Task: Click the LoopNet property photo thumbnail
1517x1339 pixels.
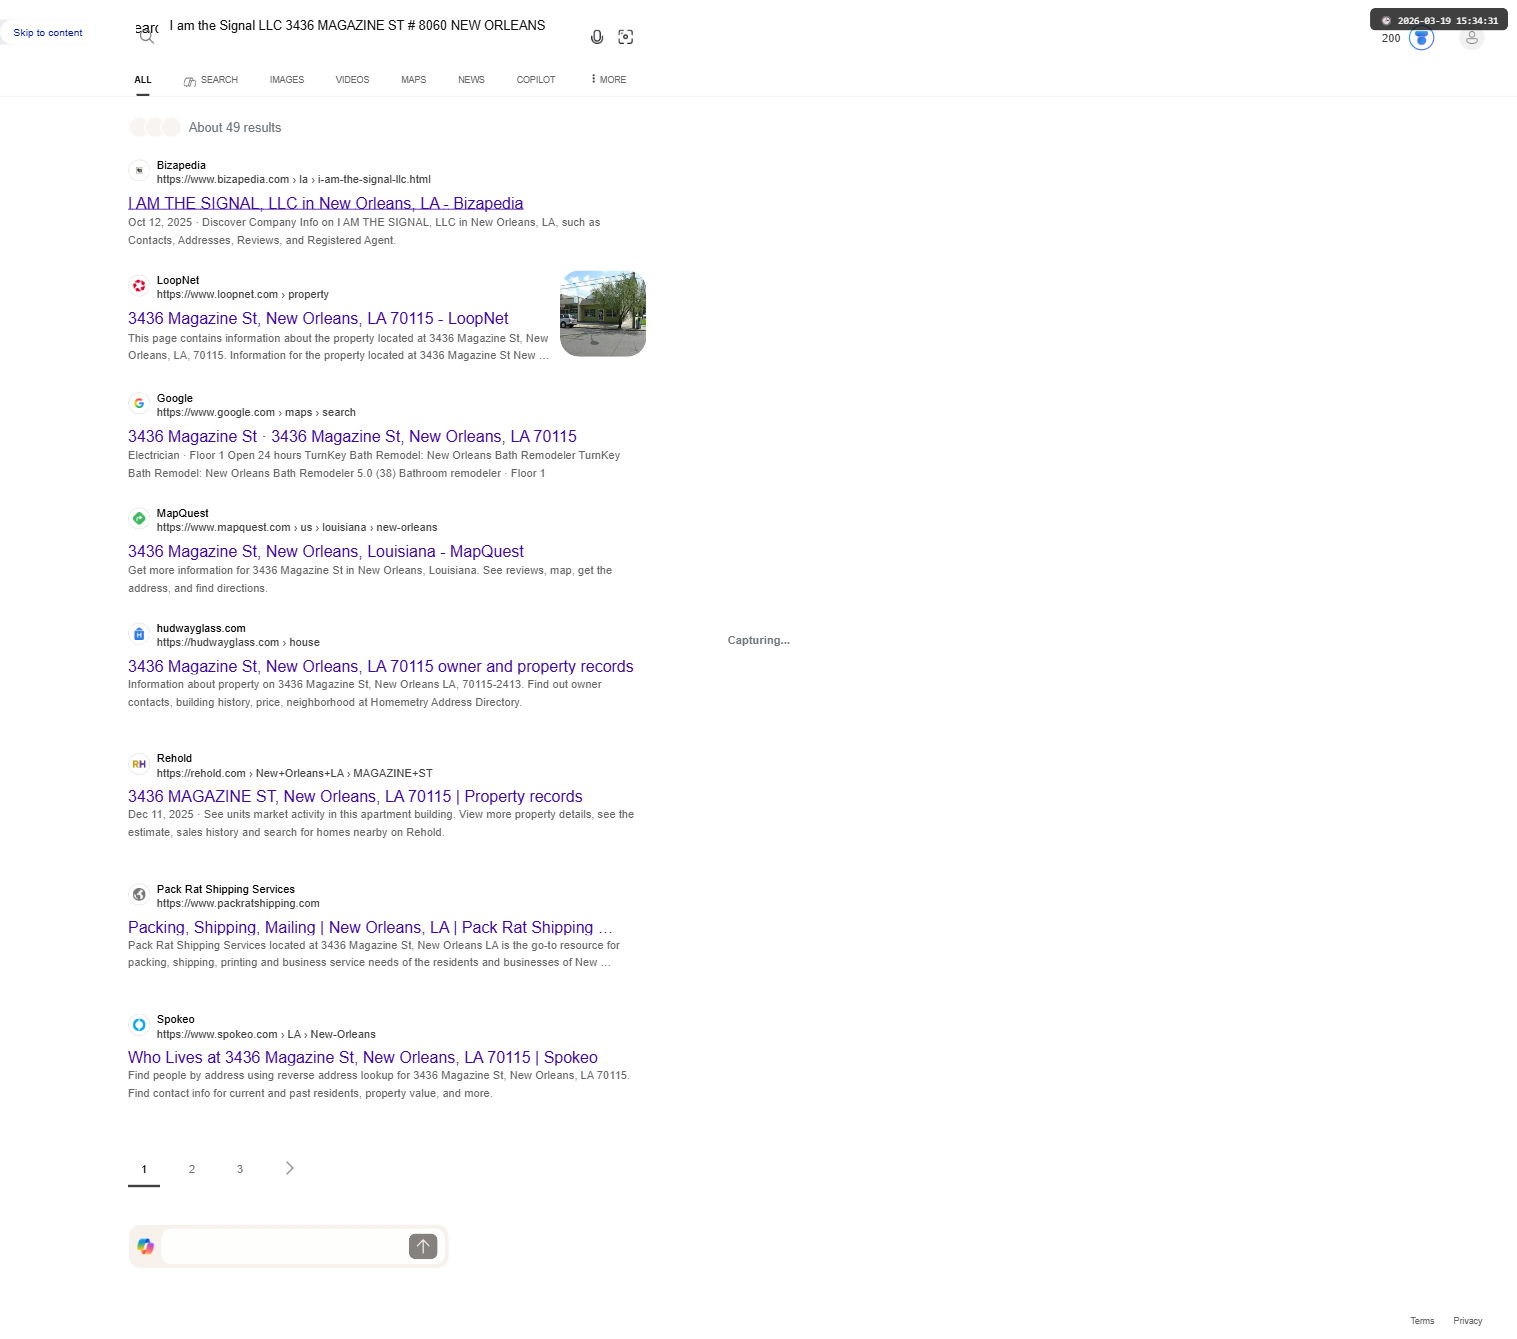Action: (x=603, y=313)
